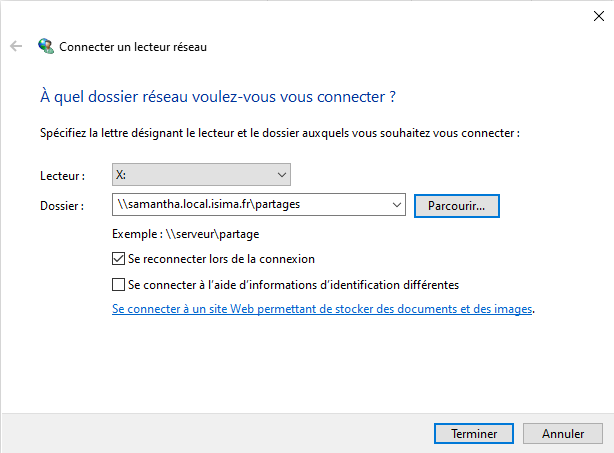This screenshot has width=614, height=453.
Task: Enable the different identification credentials checkbox
Action: click(x=120, y=285)
